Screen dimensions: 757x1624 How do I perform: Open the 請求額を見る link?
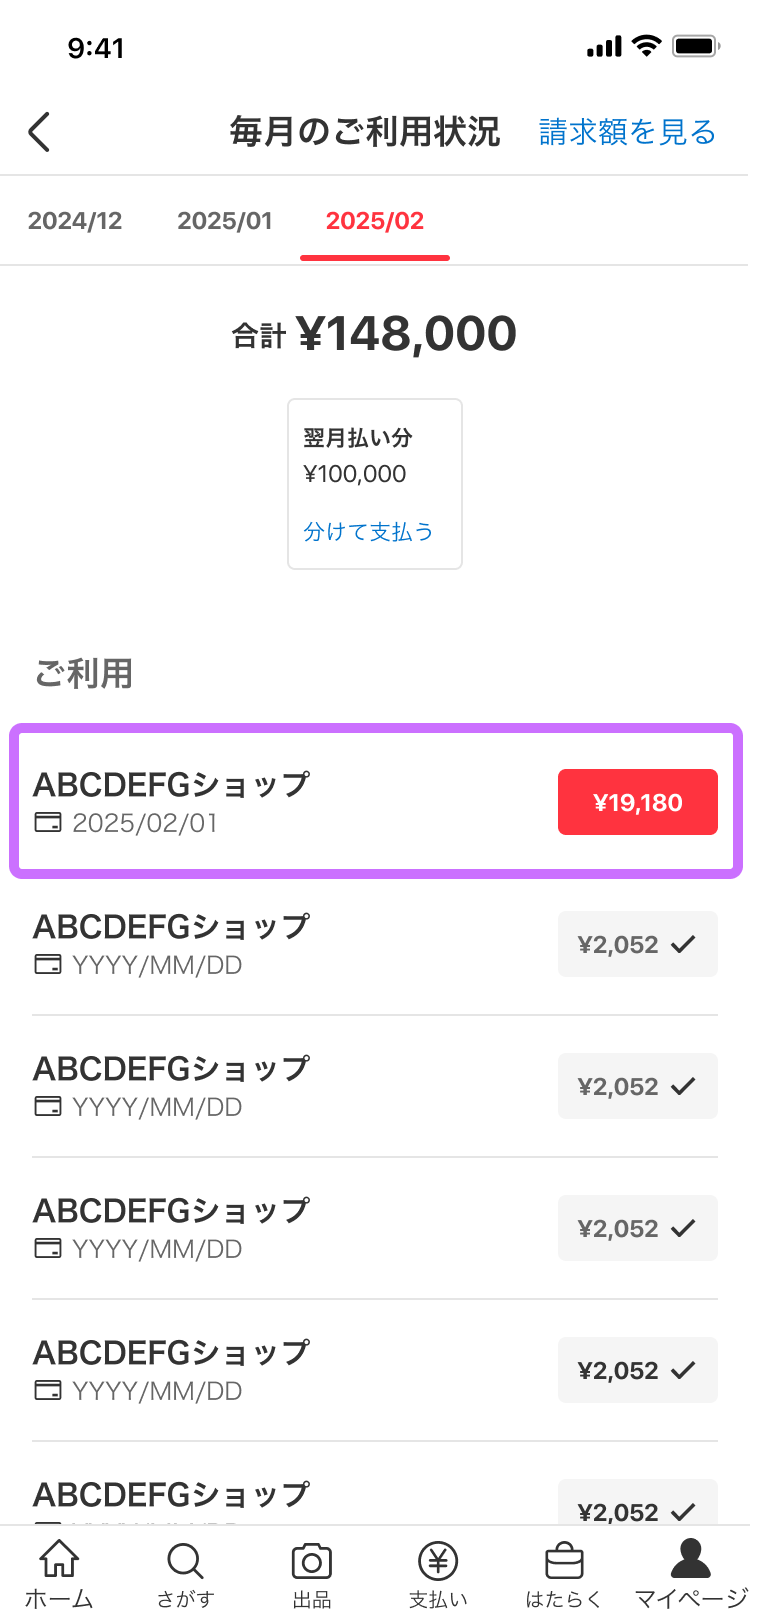[628, 132]
